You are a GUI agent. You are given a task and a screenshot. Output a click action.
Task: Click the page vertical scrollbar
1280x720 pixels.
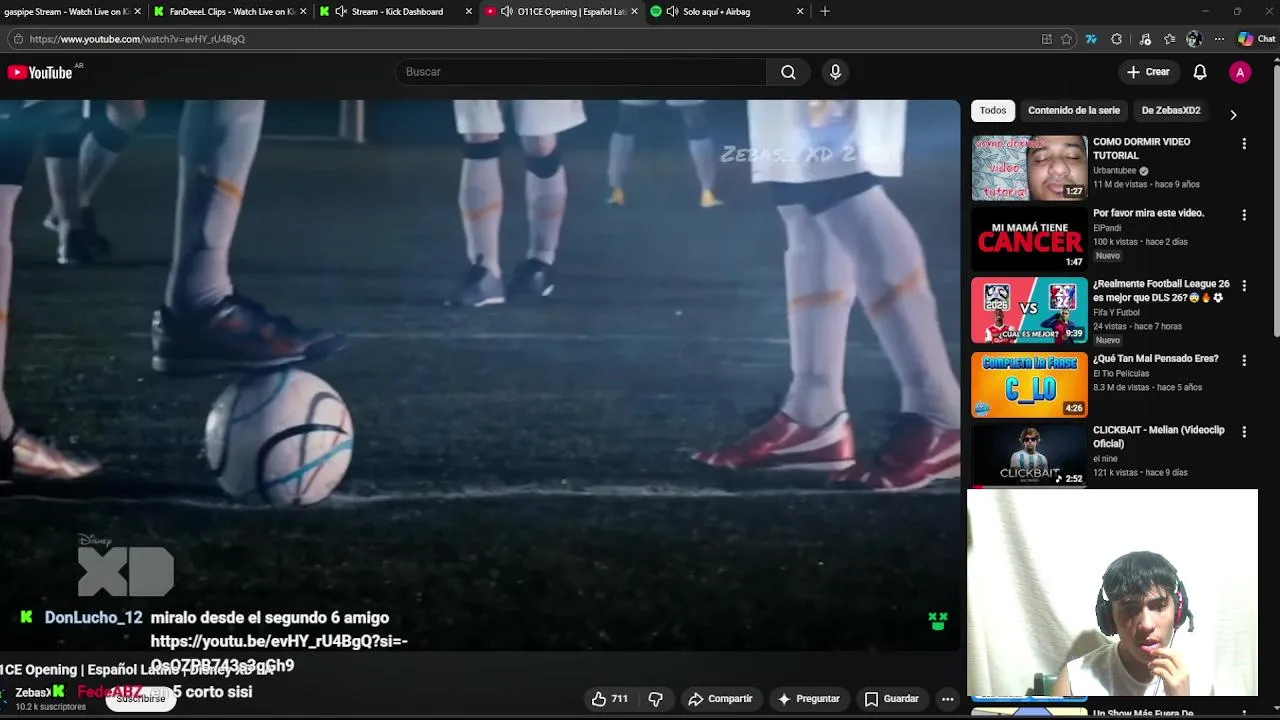point(1275,200)
